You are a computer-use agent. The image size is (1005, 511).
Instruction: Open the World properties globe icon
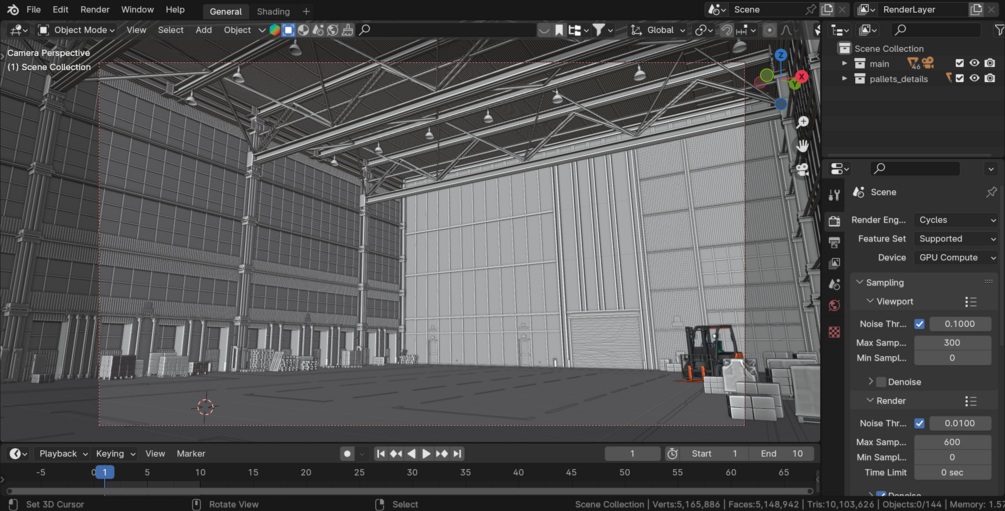[834, 305]
